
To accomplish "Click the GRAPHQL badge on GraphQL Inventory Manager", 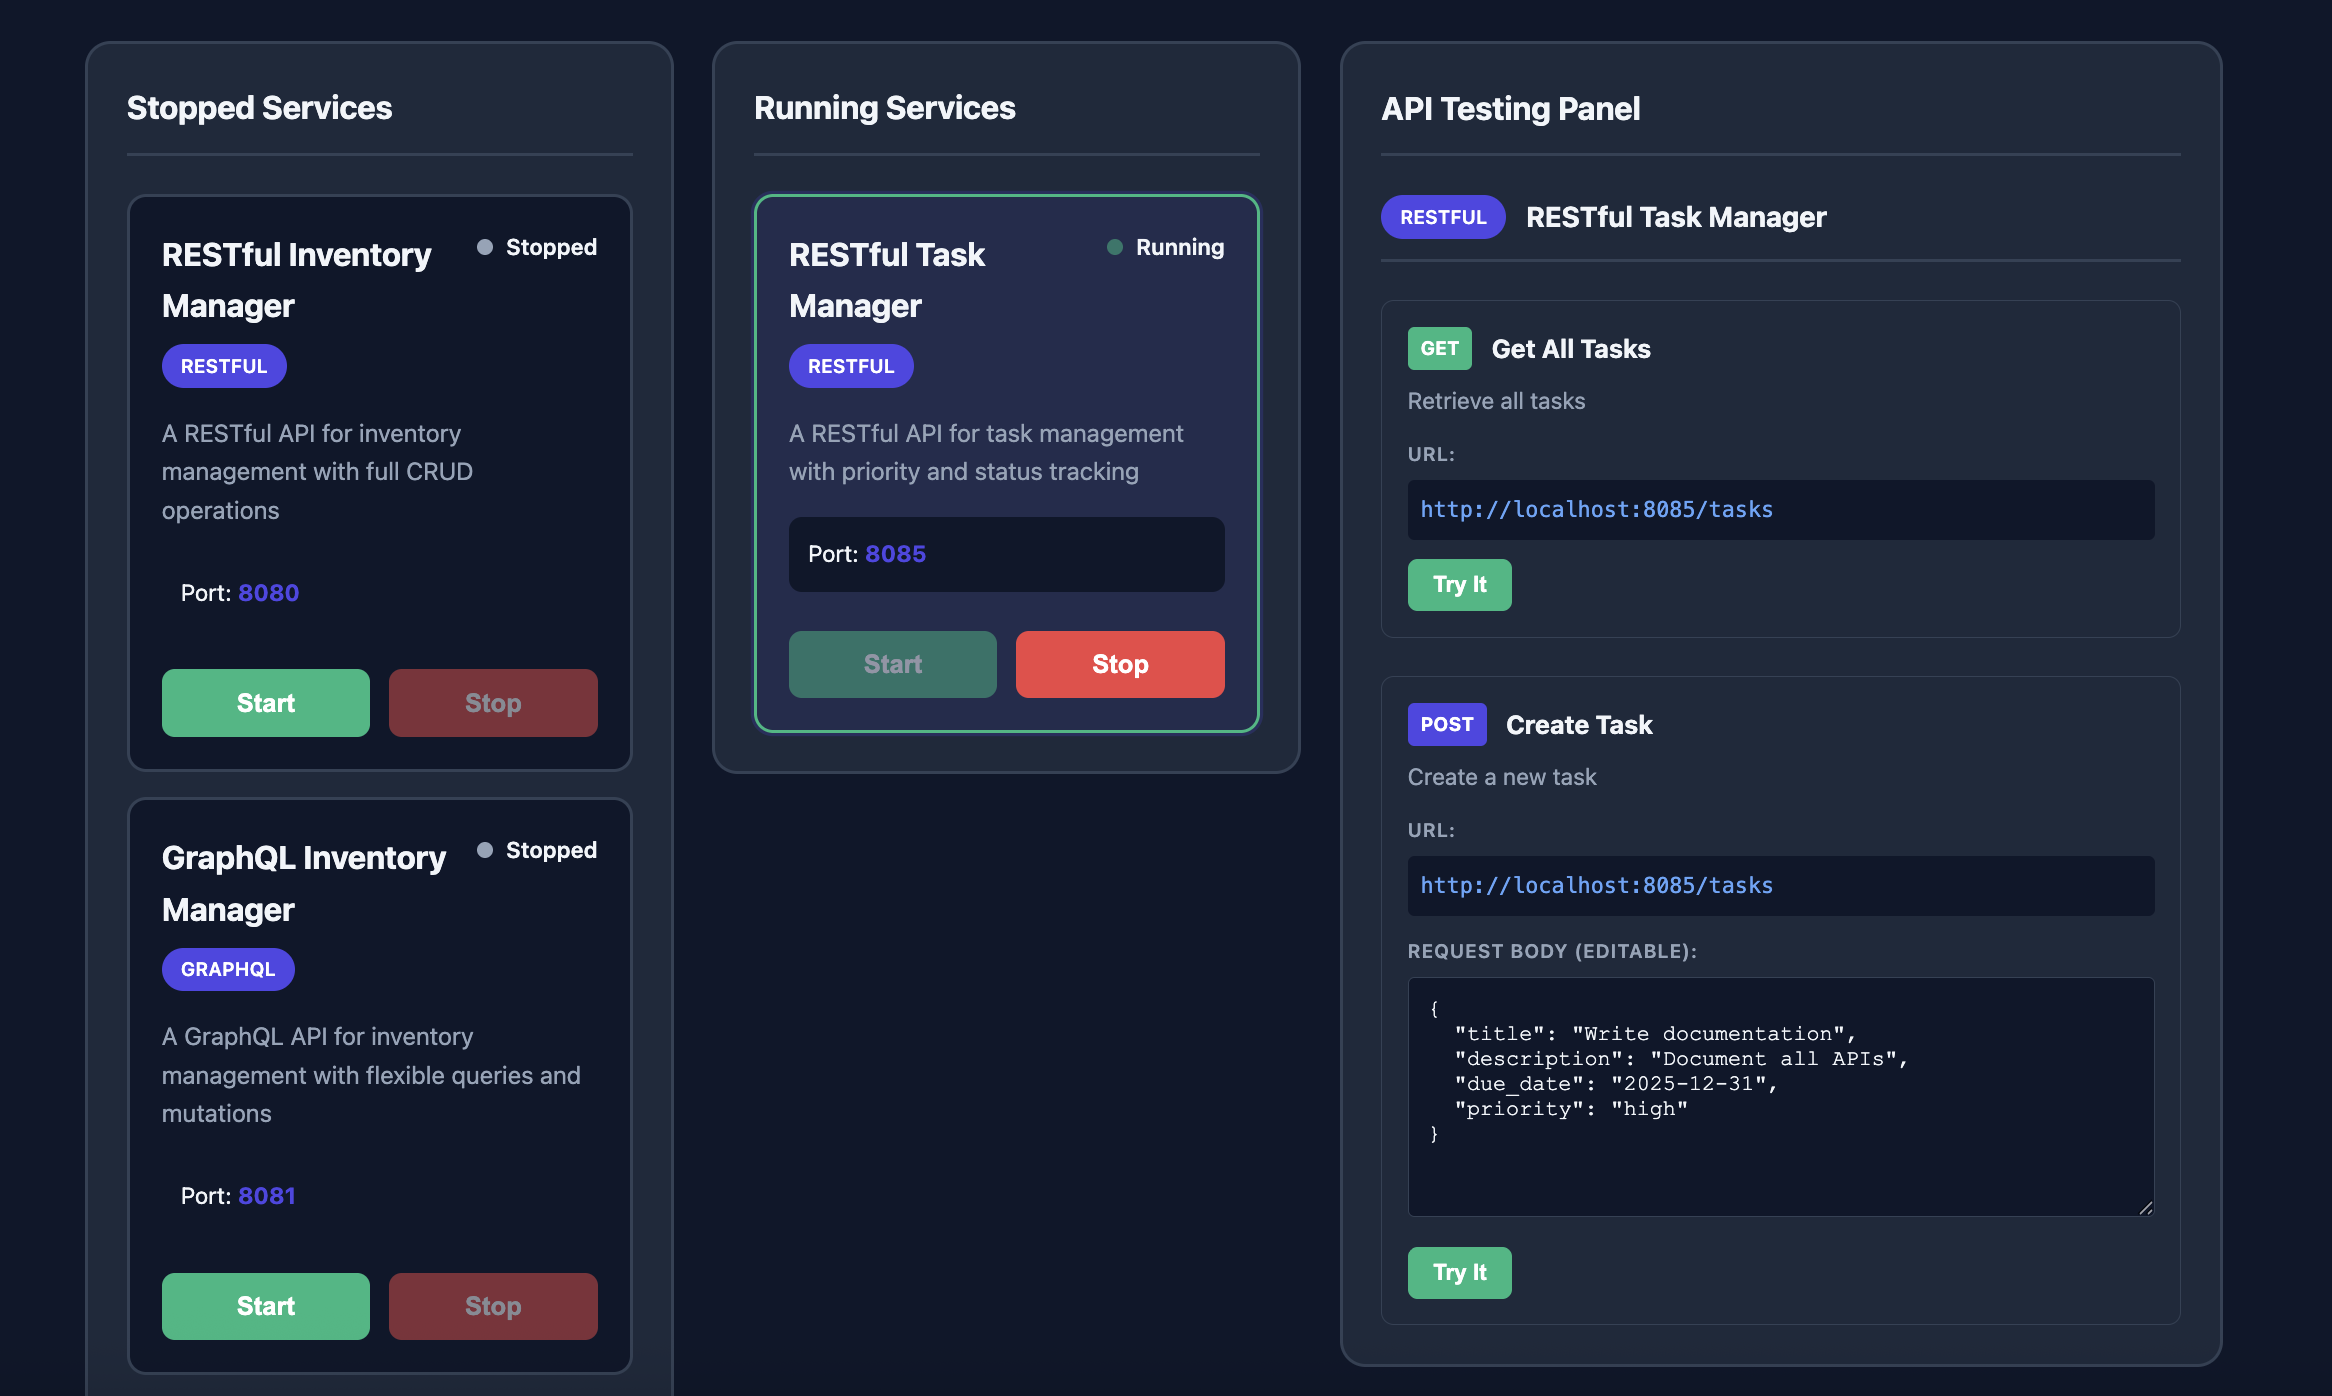I will (x=228, y=968).
